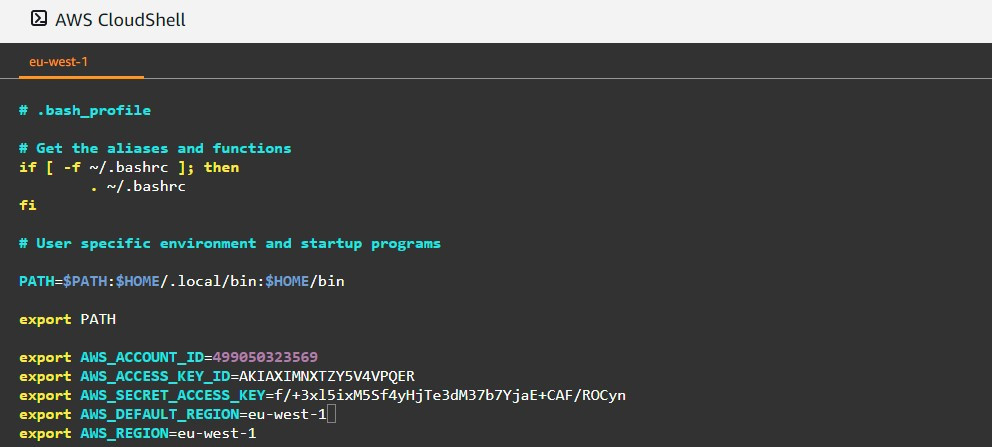Click the AWS_DEFAULT_REGION variable name
This screenshot has width=992, height=447.
click(159, 414)
